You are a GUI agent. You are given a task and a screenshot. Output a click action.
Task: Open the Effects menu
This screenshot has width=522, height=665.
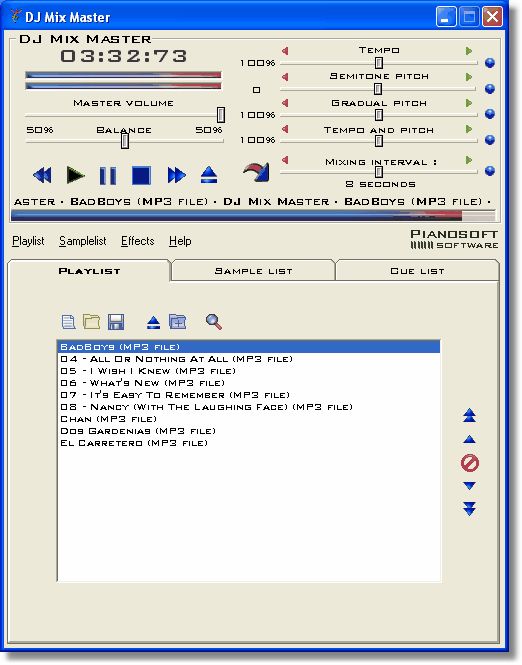137,241
